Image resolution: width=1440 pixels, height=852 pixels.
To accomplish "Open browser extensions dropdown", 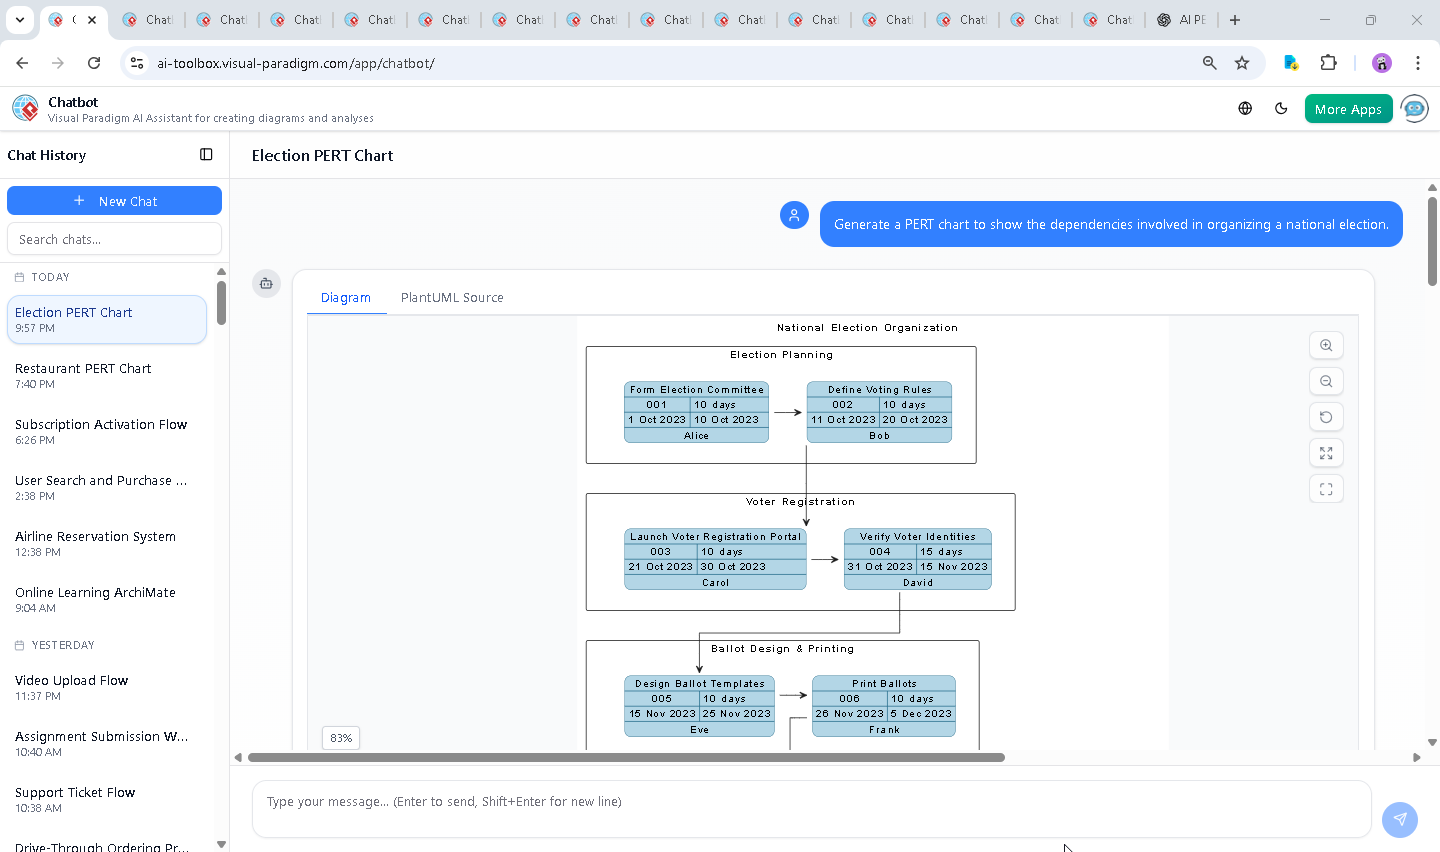I will [x=1329, y=62].
